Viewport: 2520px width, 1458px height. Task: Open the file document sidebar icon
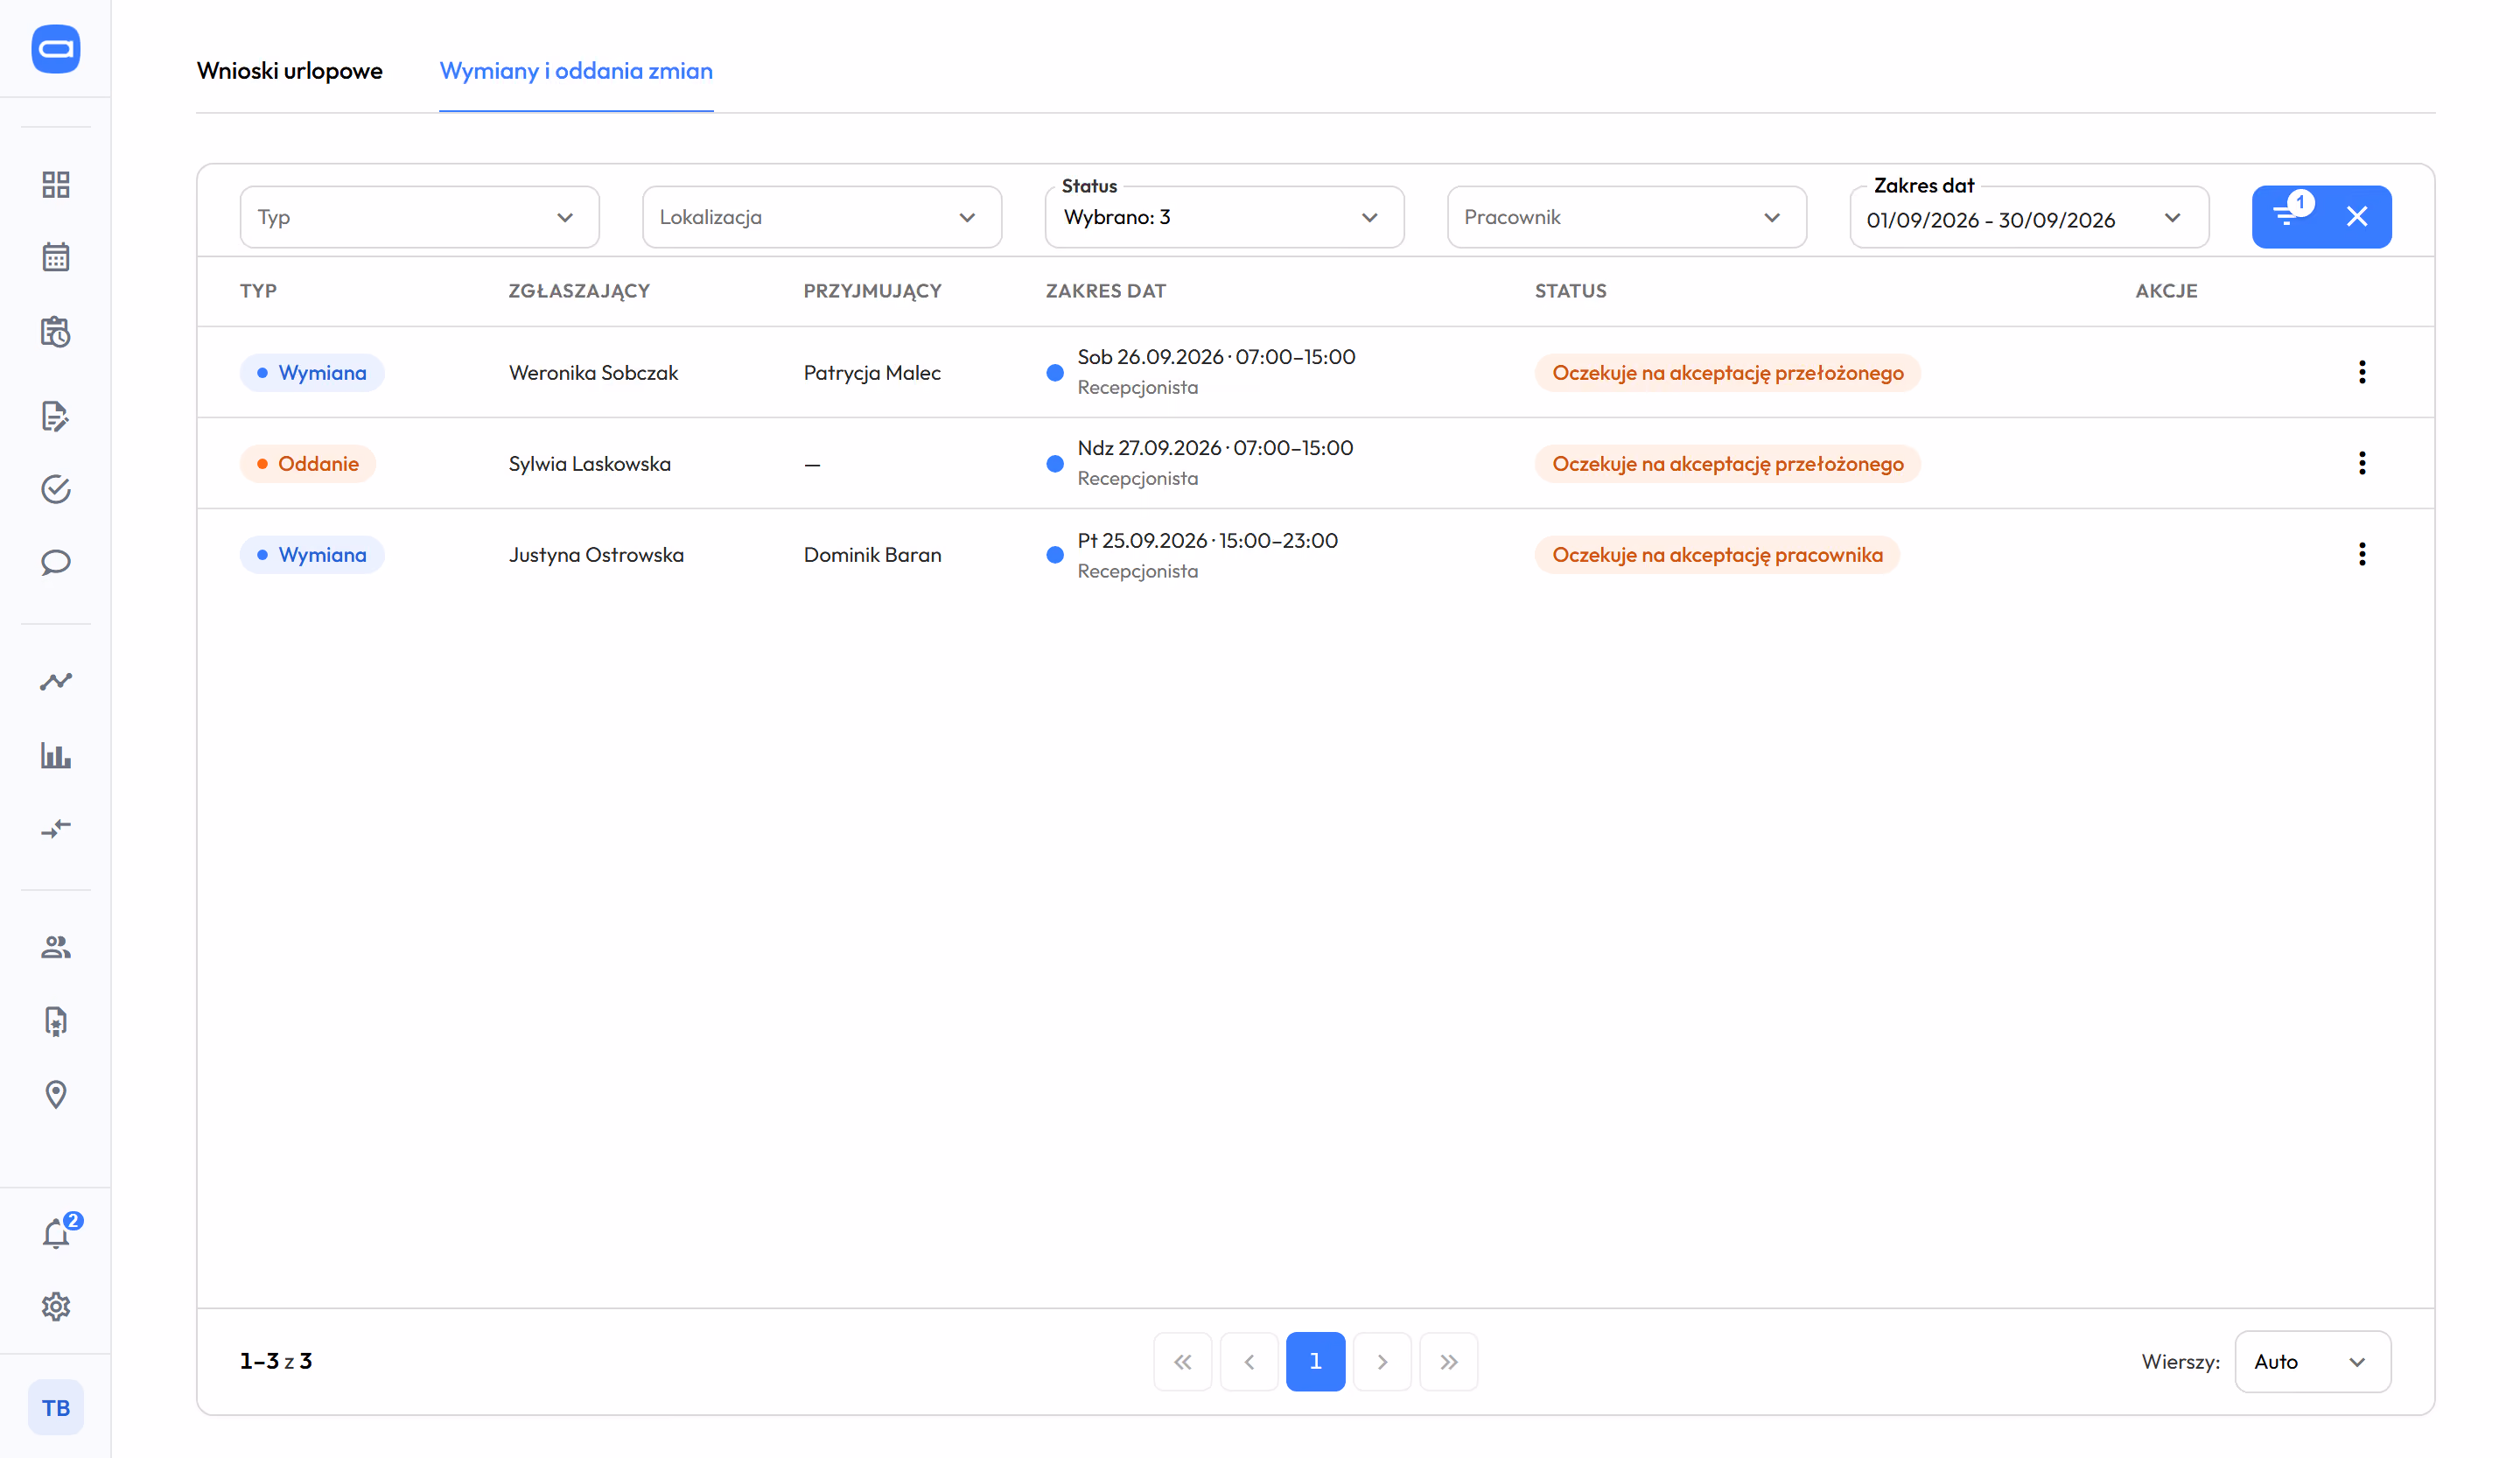pos(56,1021)
